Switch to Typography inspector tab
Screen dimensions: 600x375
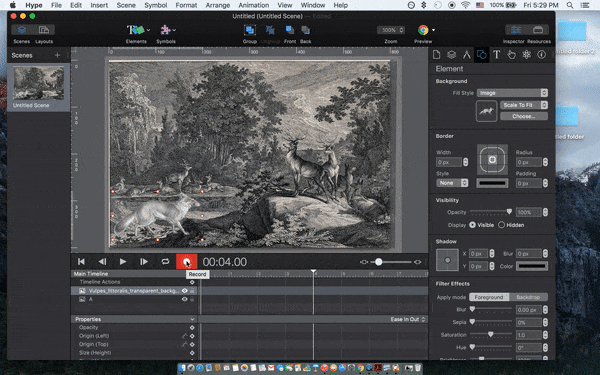point(496,55)
